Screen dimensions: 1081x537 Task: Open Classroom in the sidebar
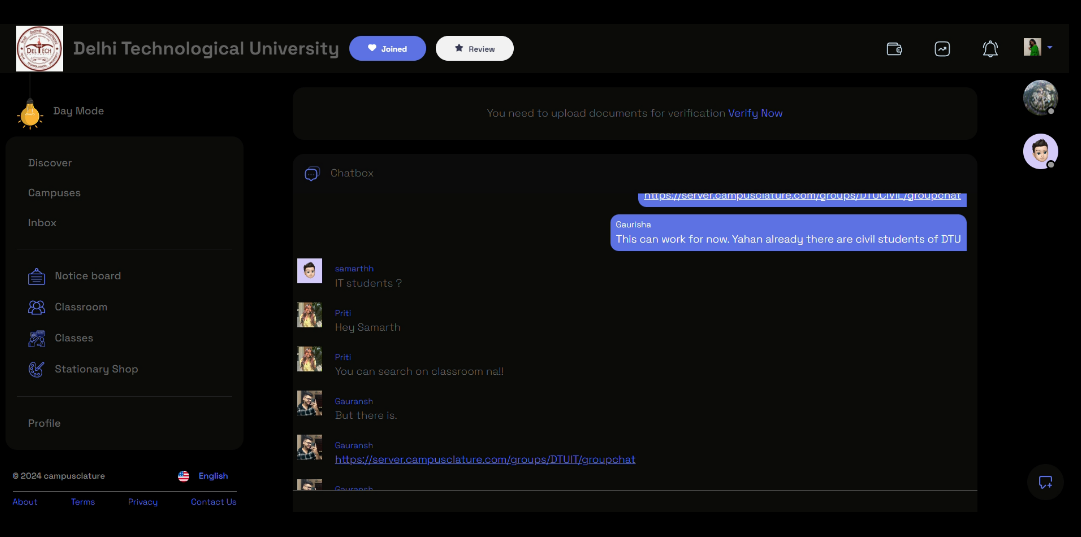[x=81, y=307]
